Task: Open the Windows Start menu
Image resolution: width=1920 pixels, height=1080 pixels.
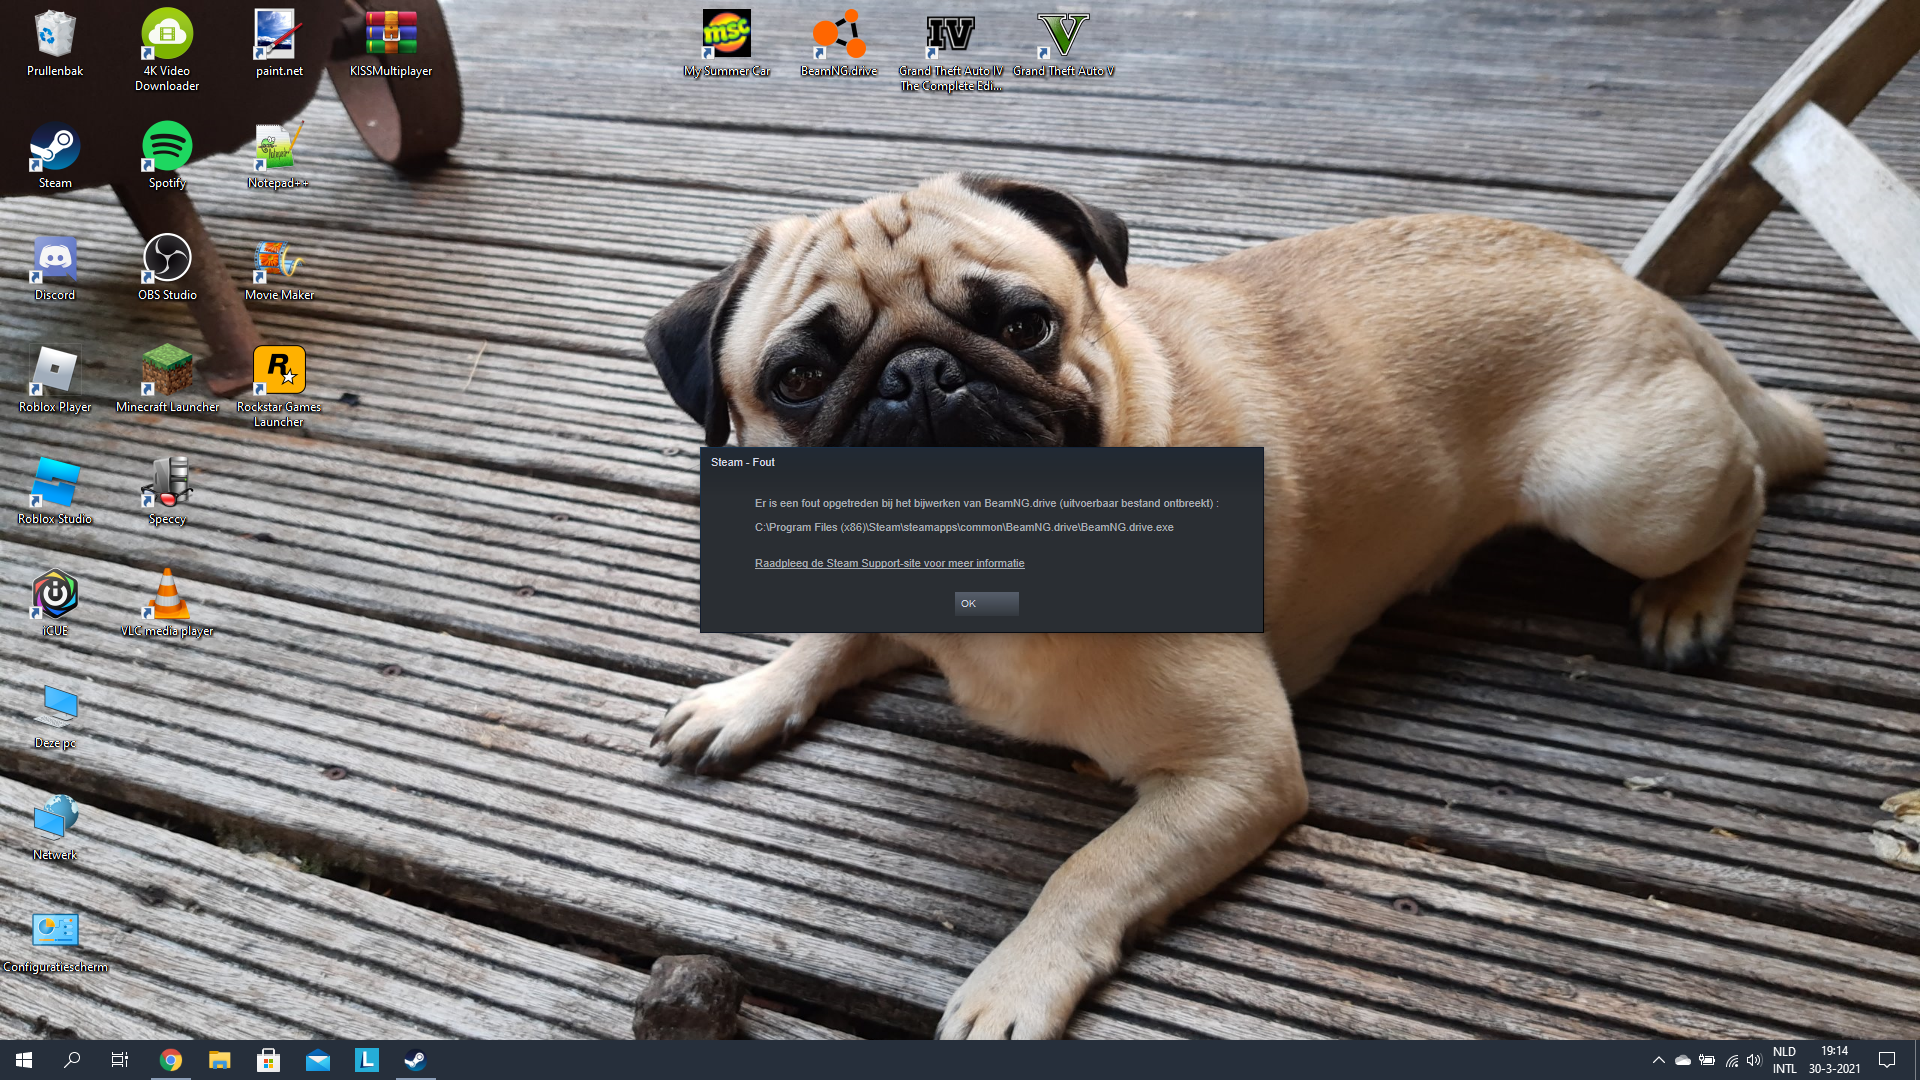Action: [x=24, y=1060]
